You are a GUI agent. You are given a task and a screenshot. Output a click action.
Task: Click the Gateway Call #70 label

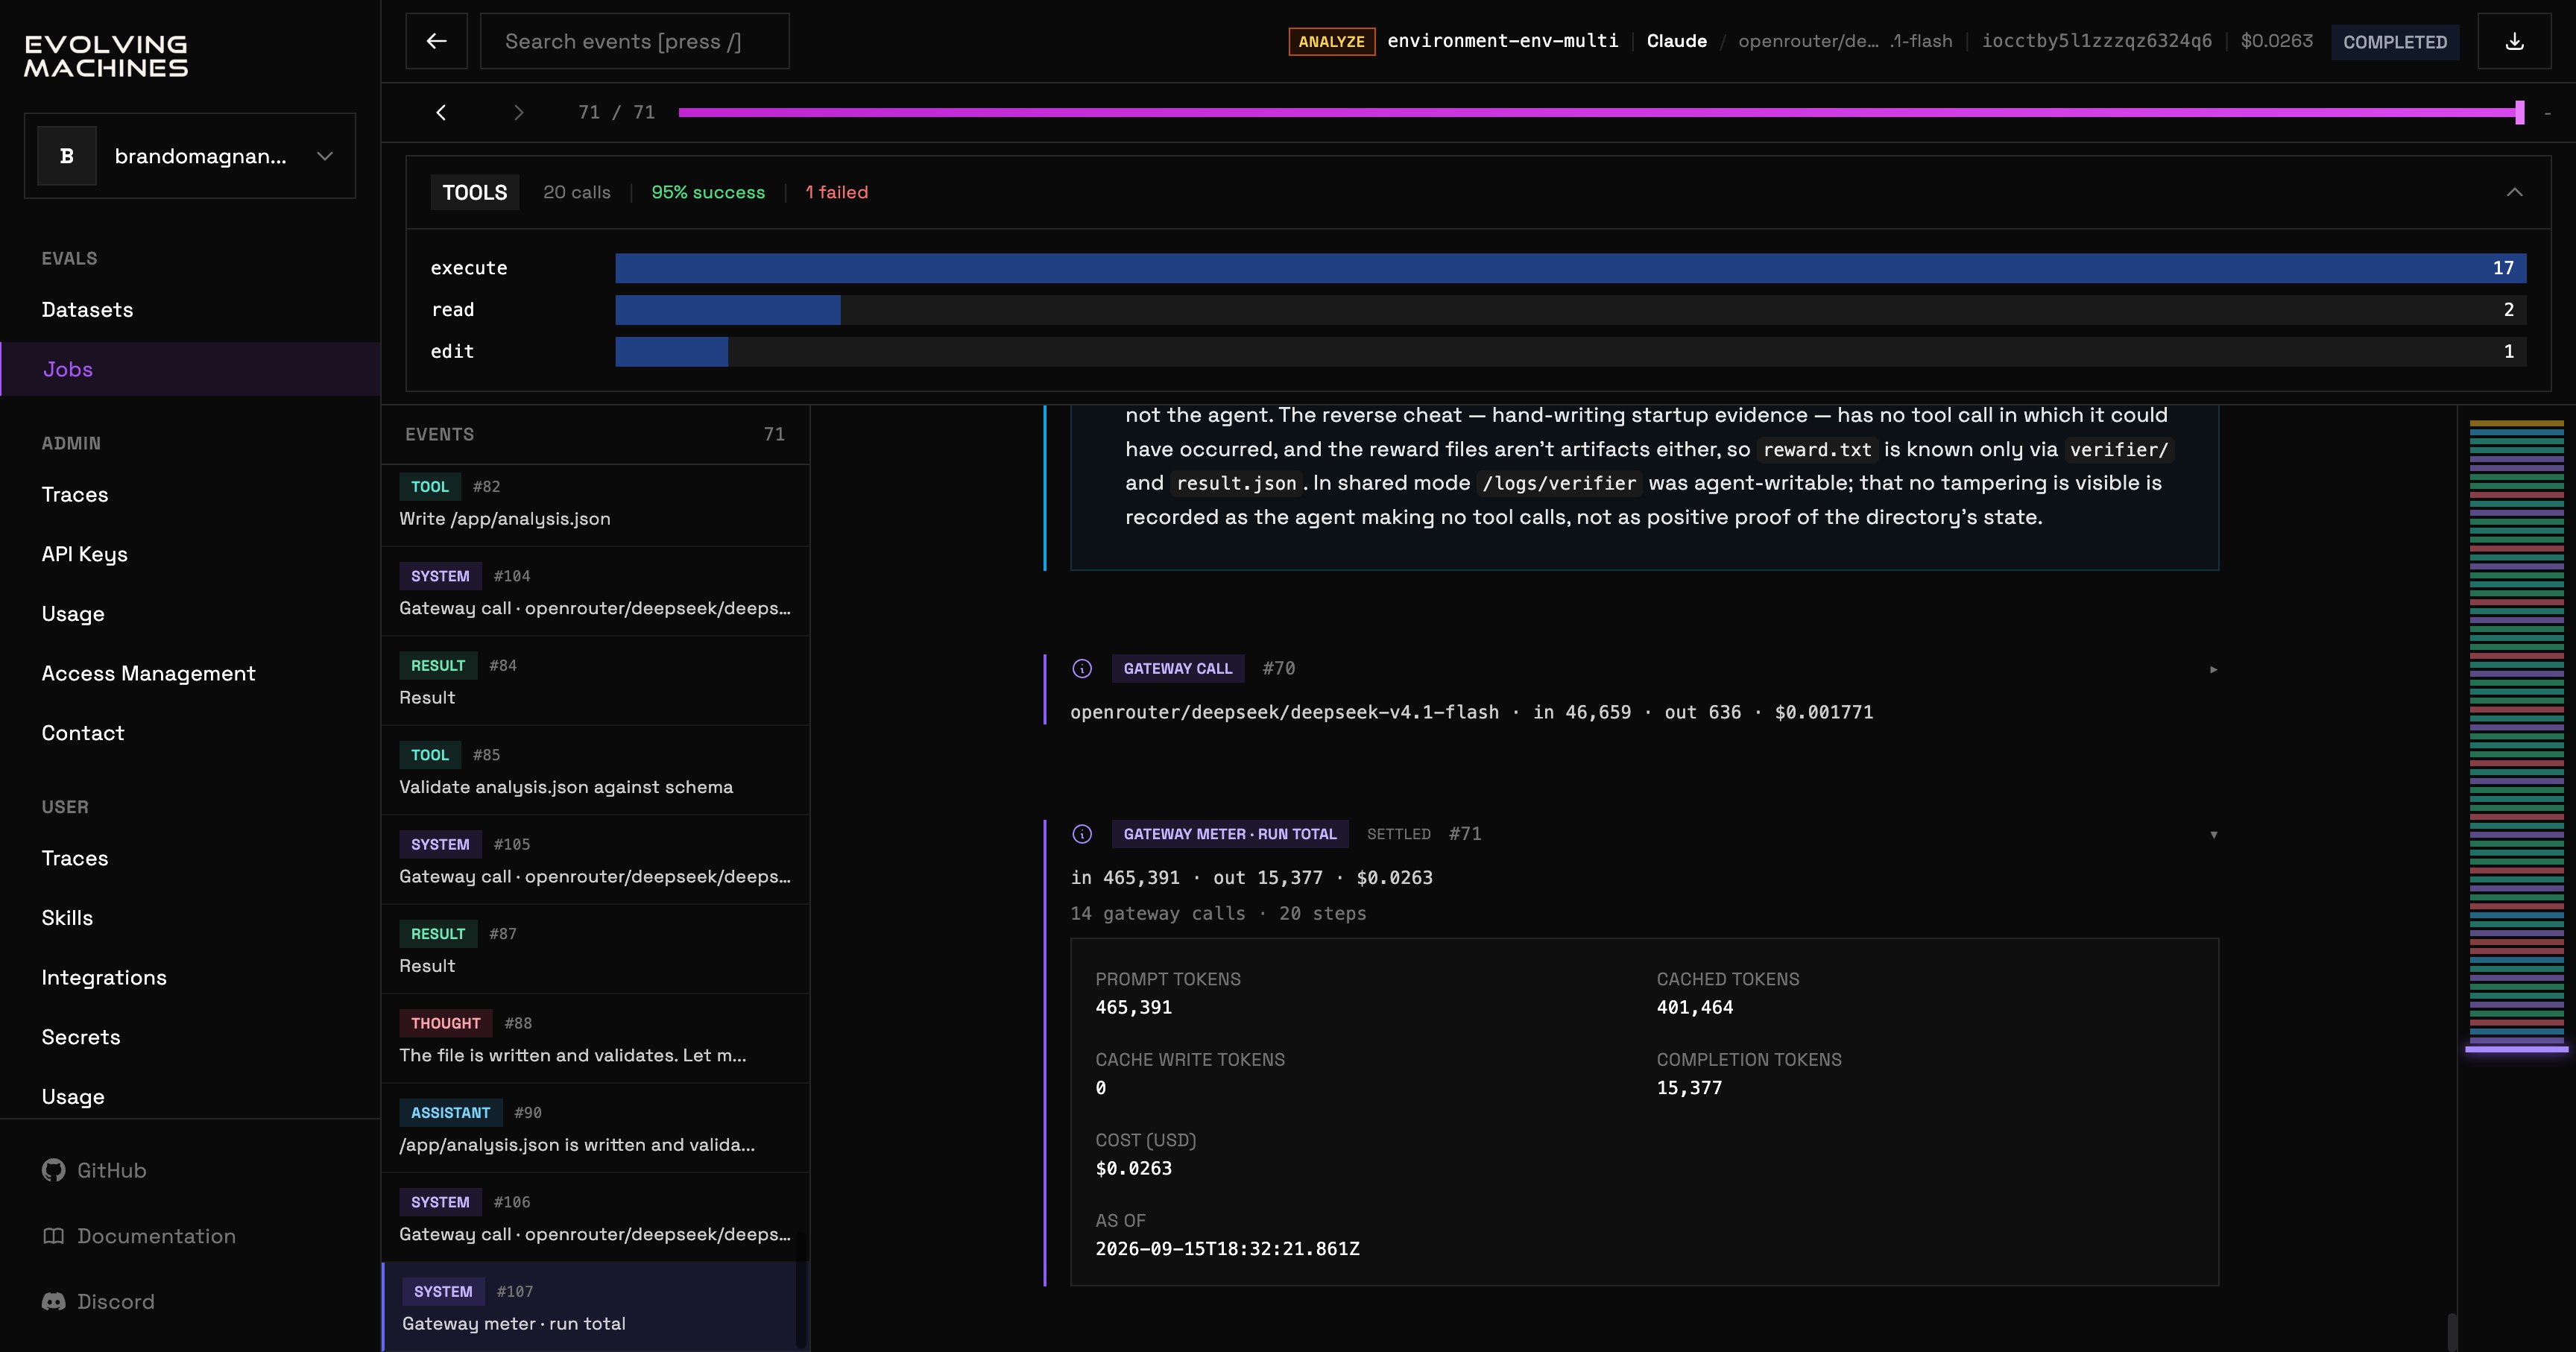coord(1177,668)
